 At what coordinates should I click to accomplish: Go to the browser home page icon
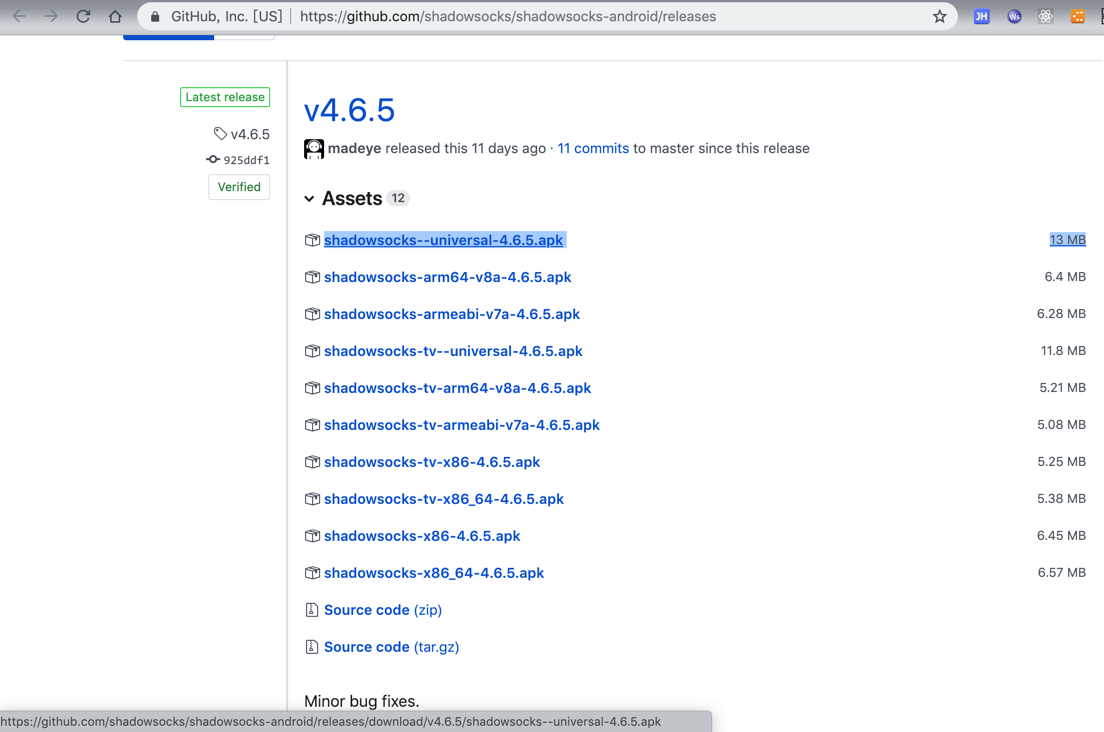pyautogui.click(x=115, y=16)
